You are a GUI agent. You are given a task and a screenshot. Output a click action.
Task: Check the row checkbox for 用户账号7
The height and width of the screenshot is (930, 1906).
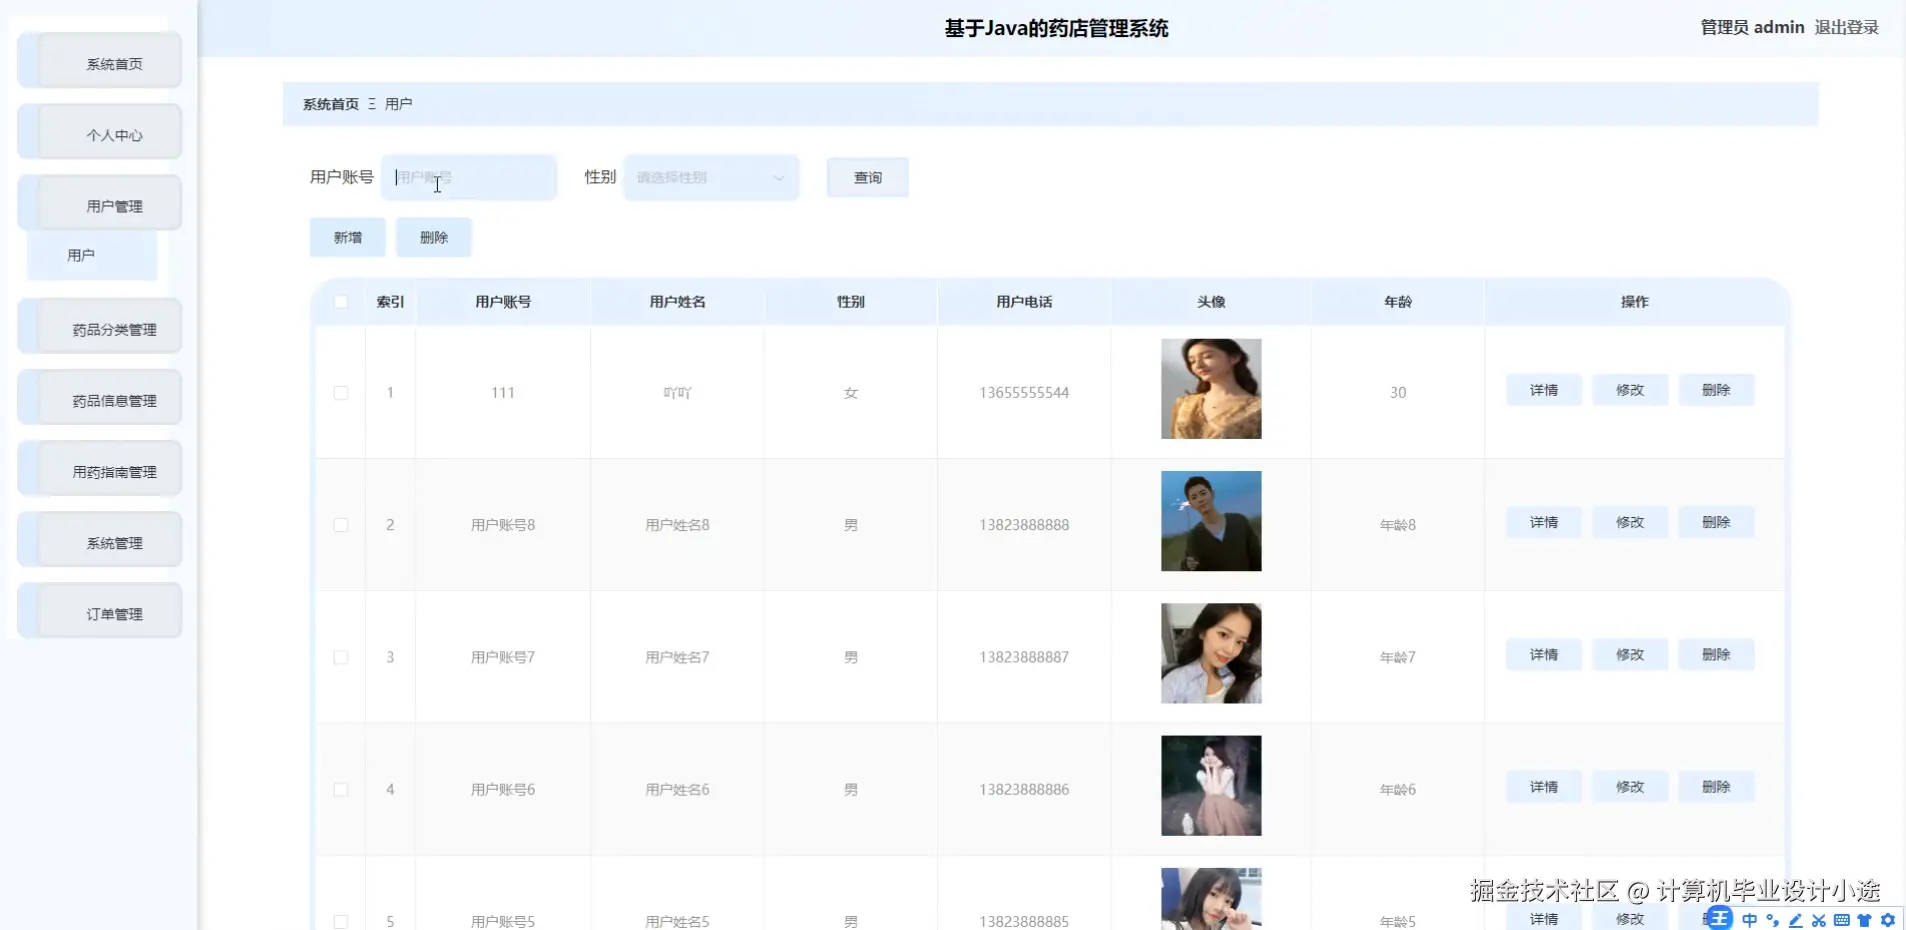pos(341,657)
